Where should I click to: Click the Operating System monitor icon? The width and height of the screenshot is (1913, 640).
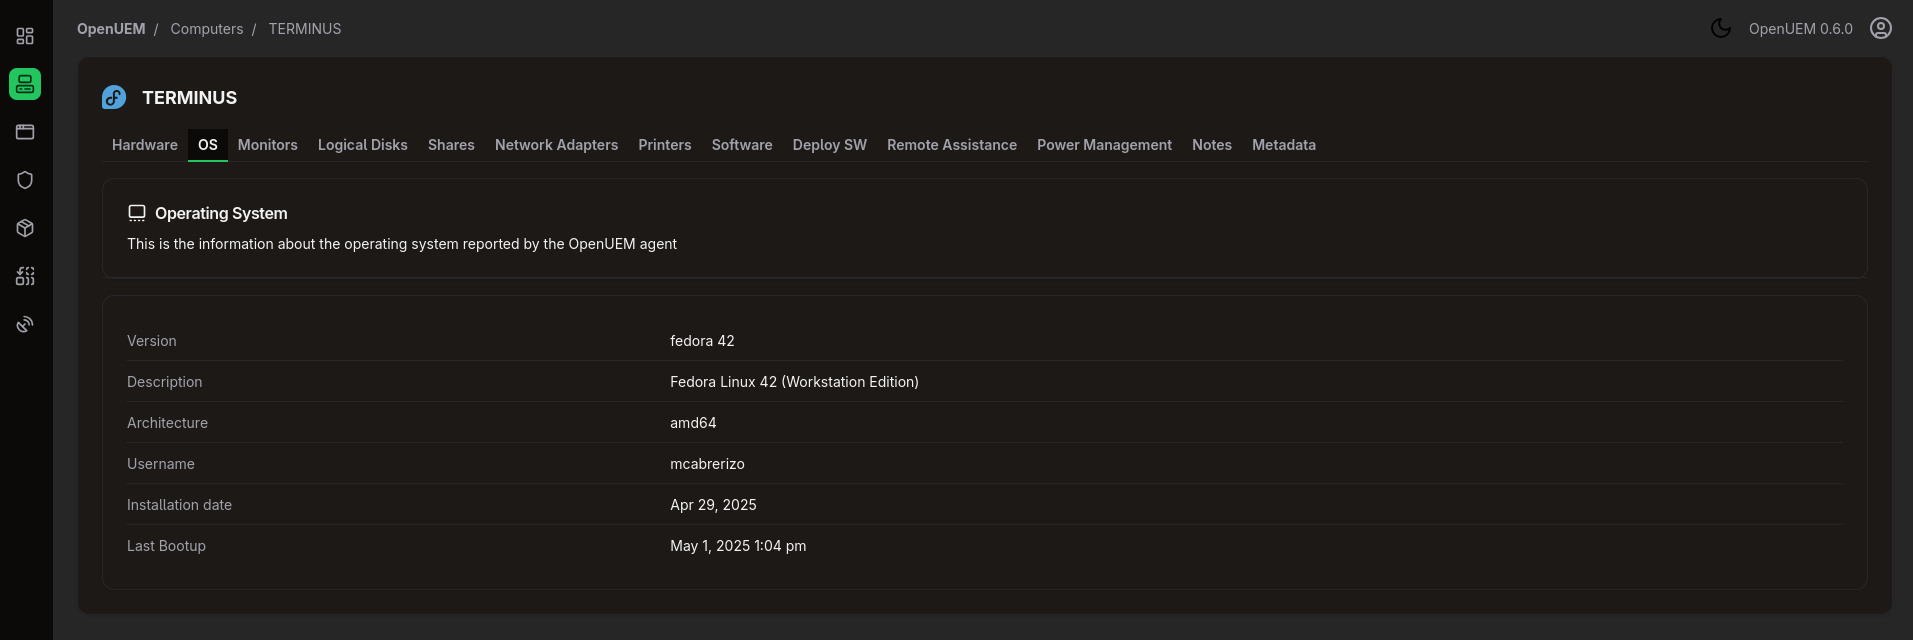pos(137,213)
